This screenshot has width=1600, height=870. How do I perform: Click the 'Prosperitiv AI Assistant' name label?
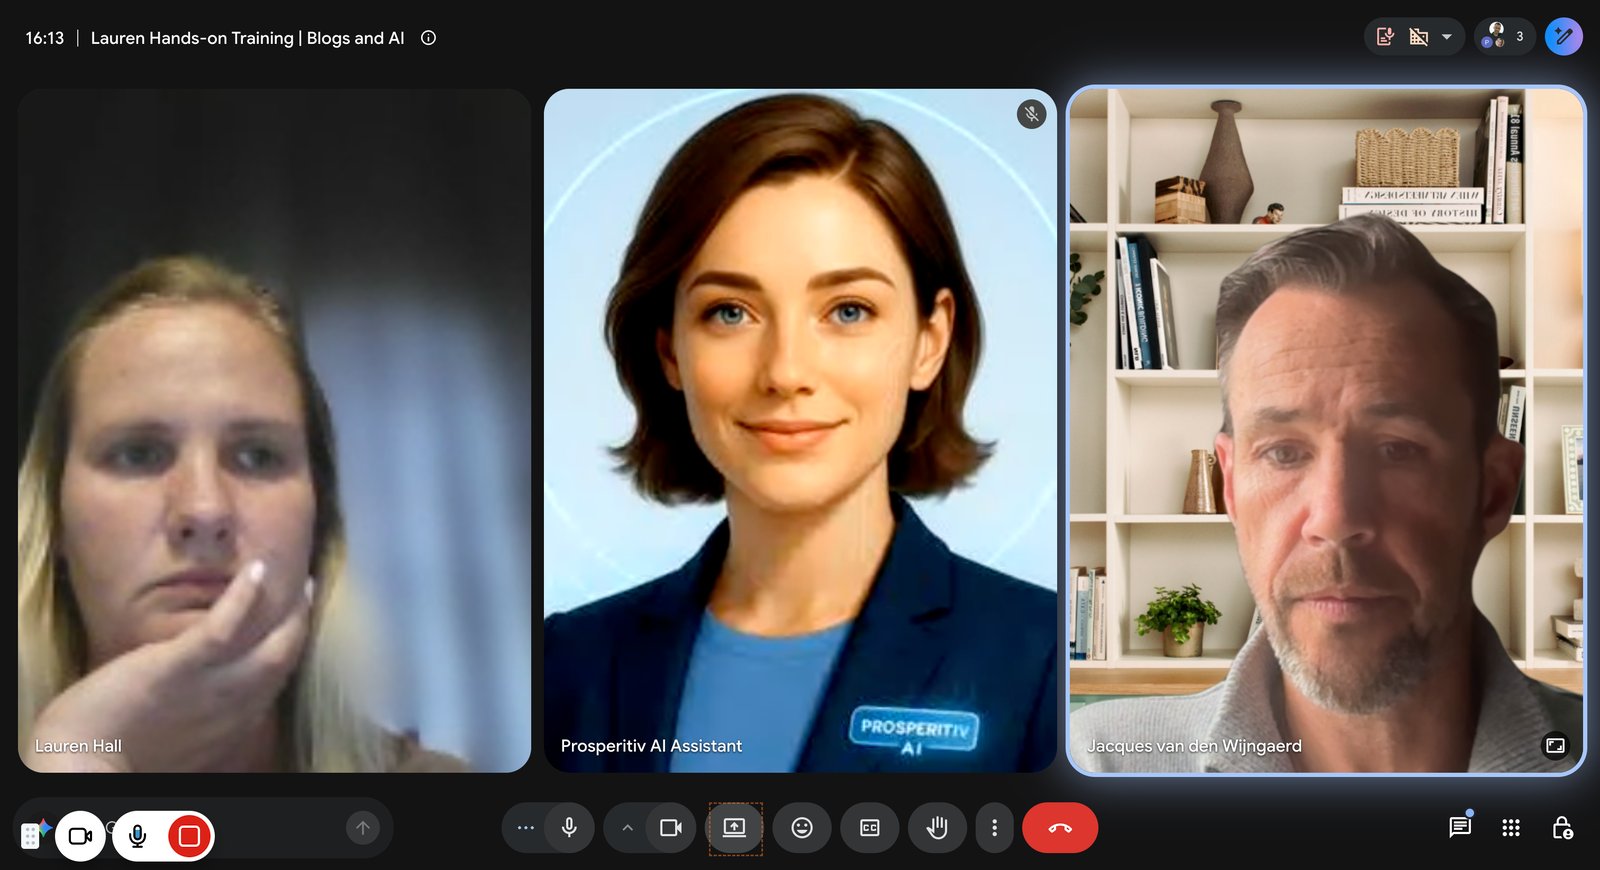651,746
